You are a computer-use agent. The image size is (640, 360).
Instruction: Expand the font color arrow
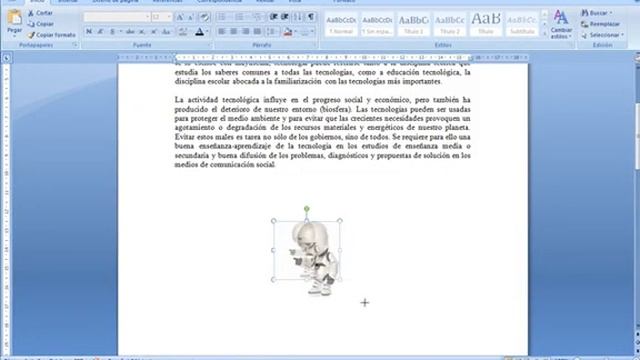pos(207,32)
